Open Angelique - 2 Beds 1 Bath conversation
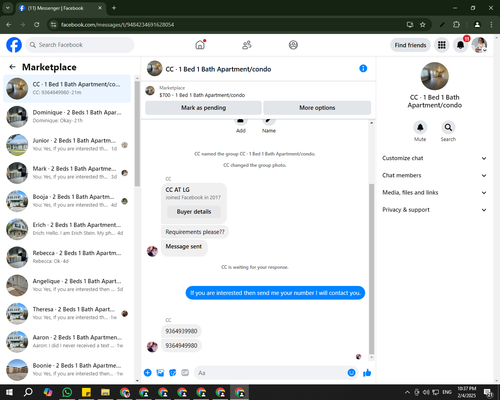The height and width of the screenshot is (400, 500). (x=68, y=285)
